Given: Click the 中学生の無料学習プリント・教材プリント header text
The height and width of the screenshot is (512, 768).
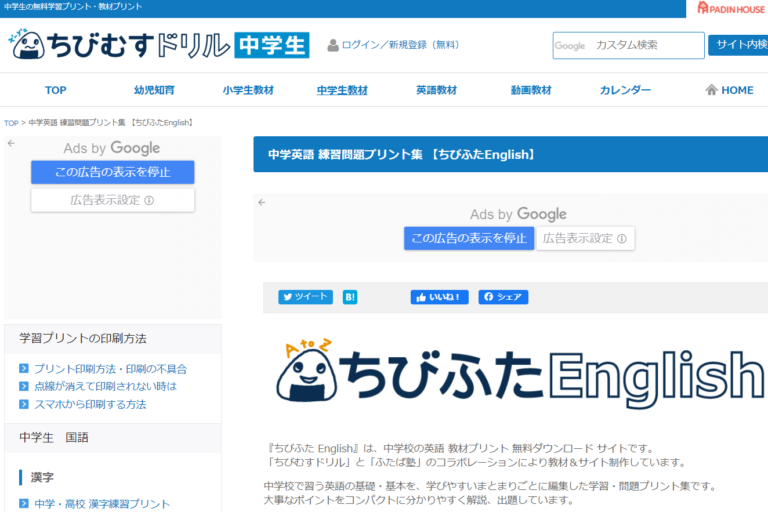Looking at the screenshot, I should [73, 7].
